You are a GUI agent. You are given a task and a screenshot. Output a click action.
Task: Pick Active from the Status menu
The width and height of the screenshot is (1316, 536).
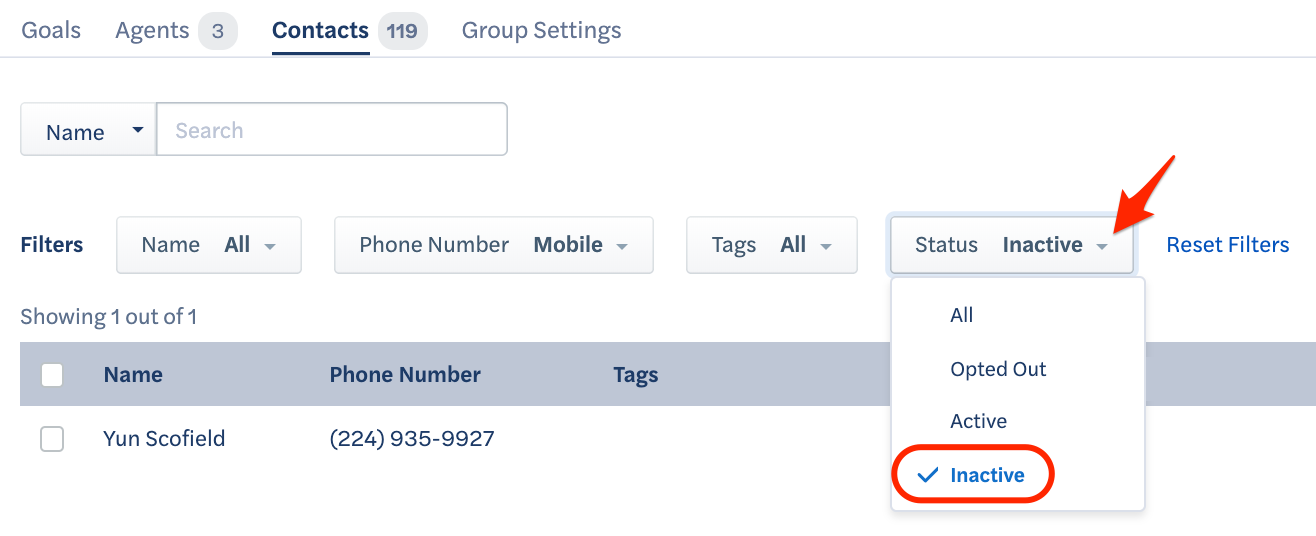point(978,421)
